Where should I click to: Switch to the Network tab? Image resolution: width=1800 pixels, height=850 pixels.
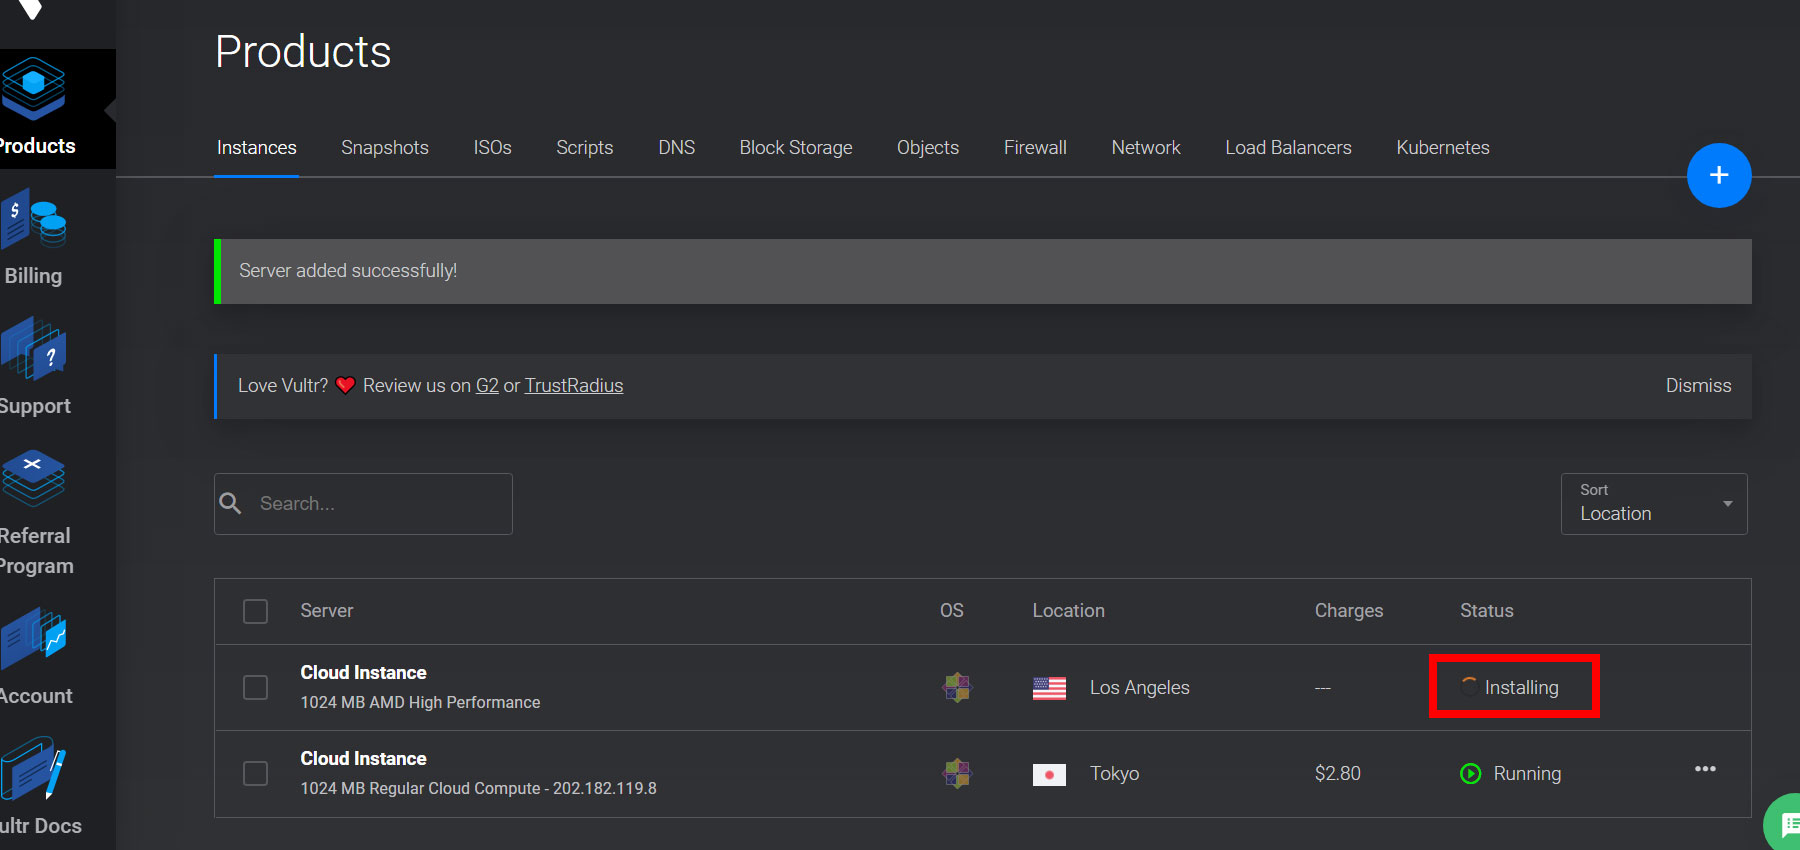(1146, 148)
